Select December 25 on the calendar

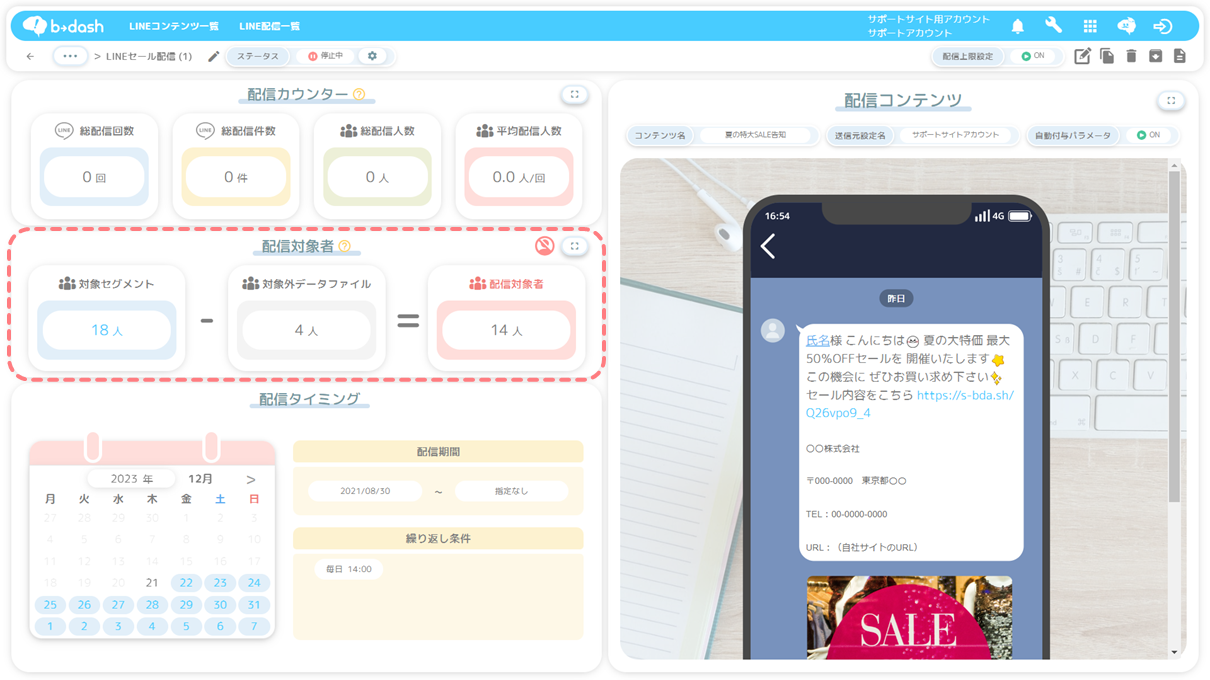(x=50, y=605)
